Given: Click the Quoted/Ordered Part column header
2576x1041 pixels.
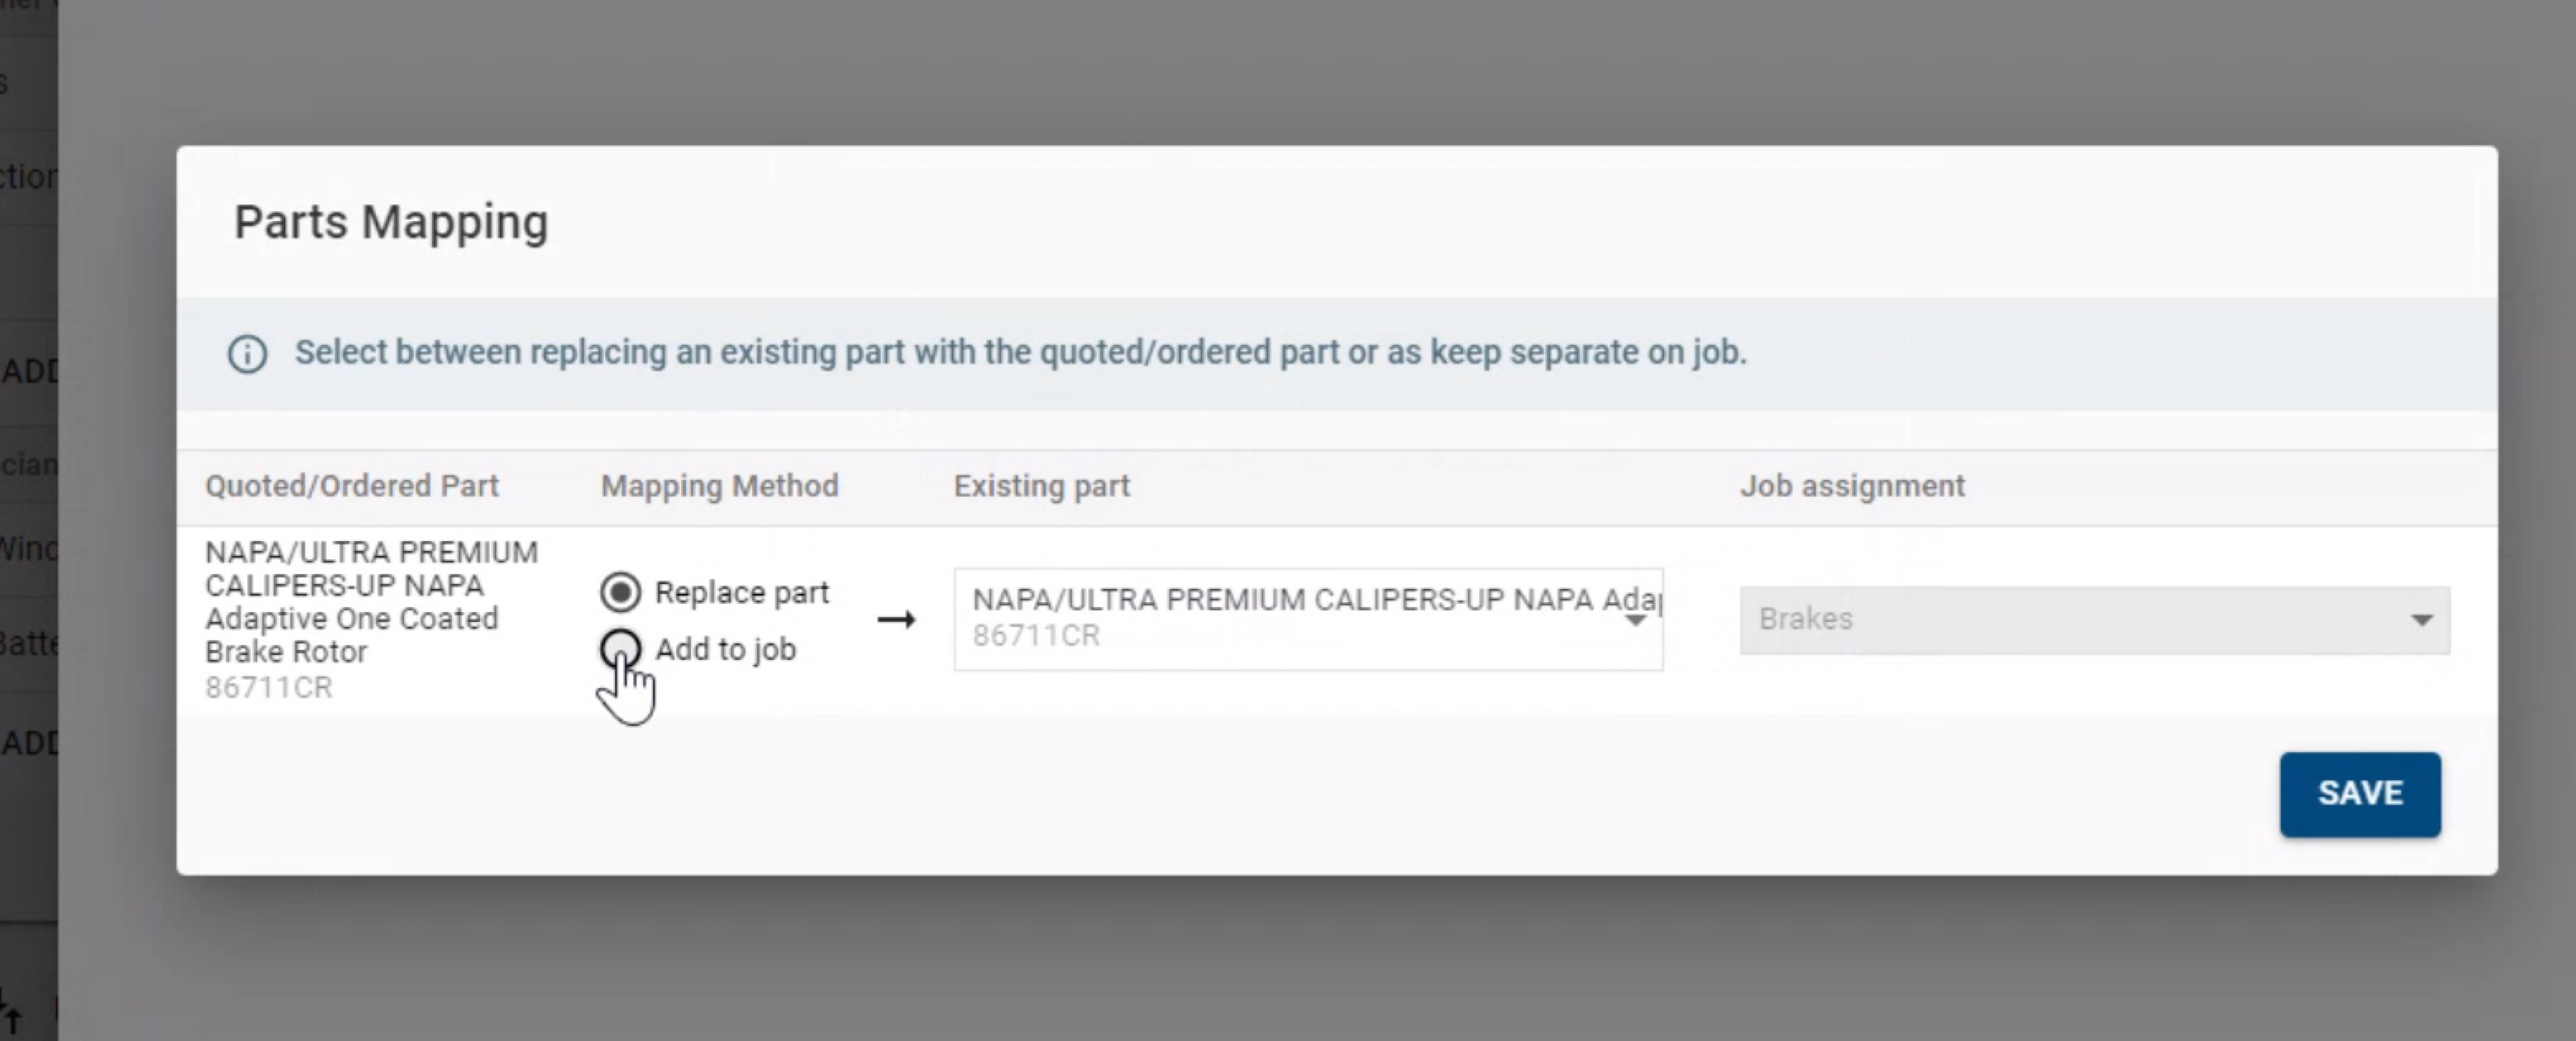Looking at the screenshot, I should (x=352, y=485).
